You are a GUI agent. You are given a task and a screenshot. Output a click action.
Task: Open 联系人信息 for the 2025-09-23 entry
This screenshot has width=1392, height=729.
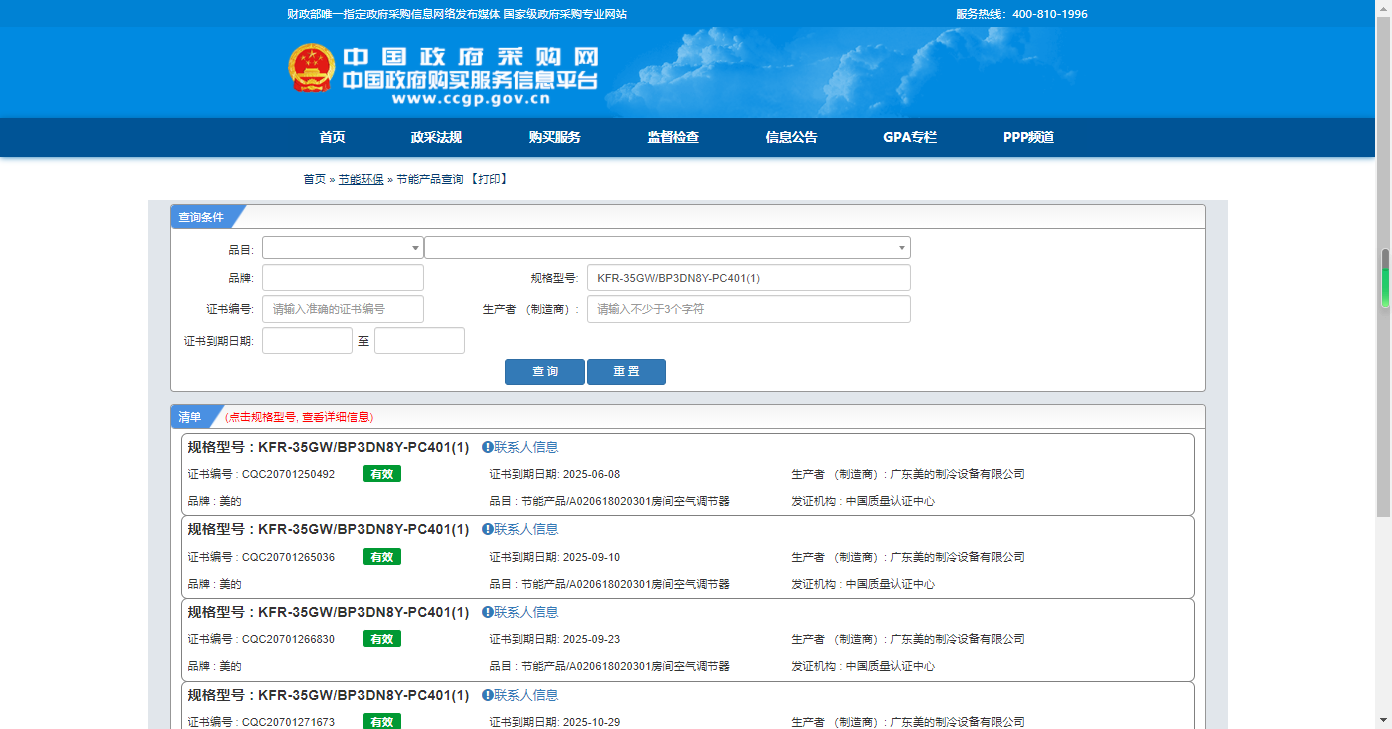[526, 612]
